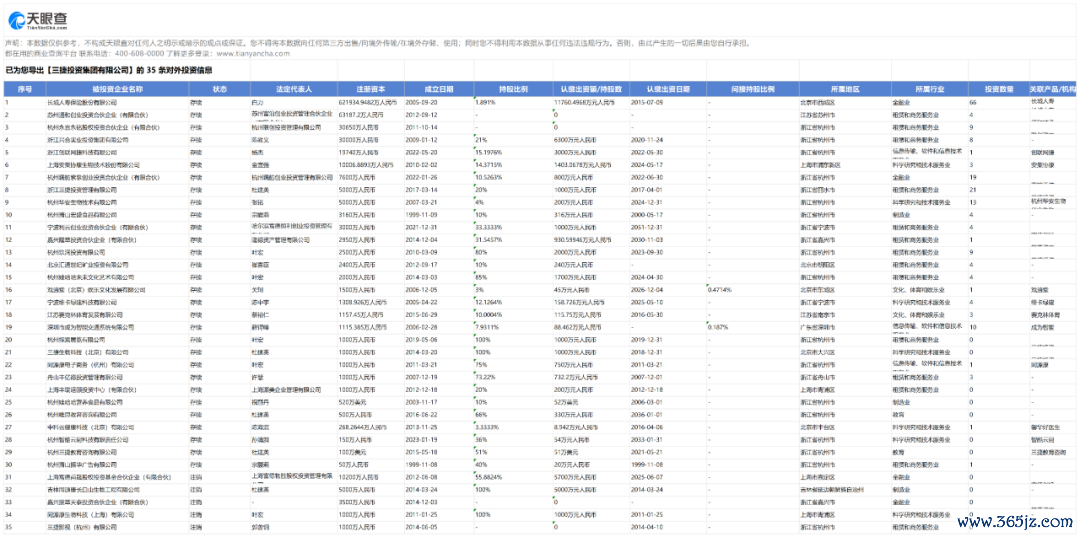
Task: Select shareholding ratio 55.8824%
Action: [x=488, y=477]
